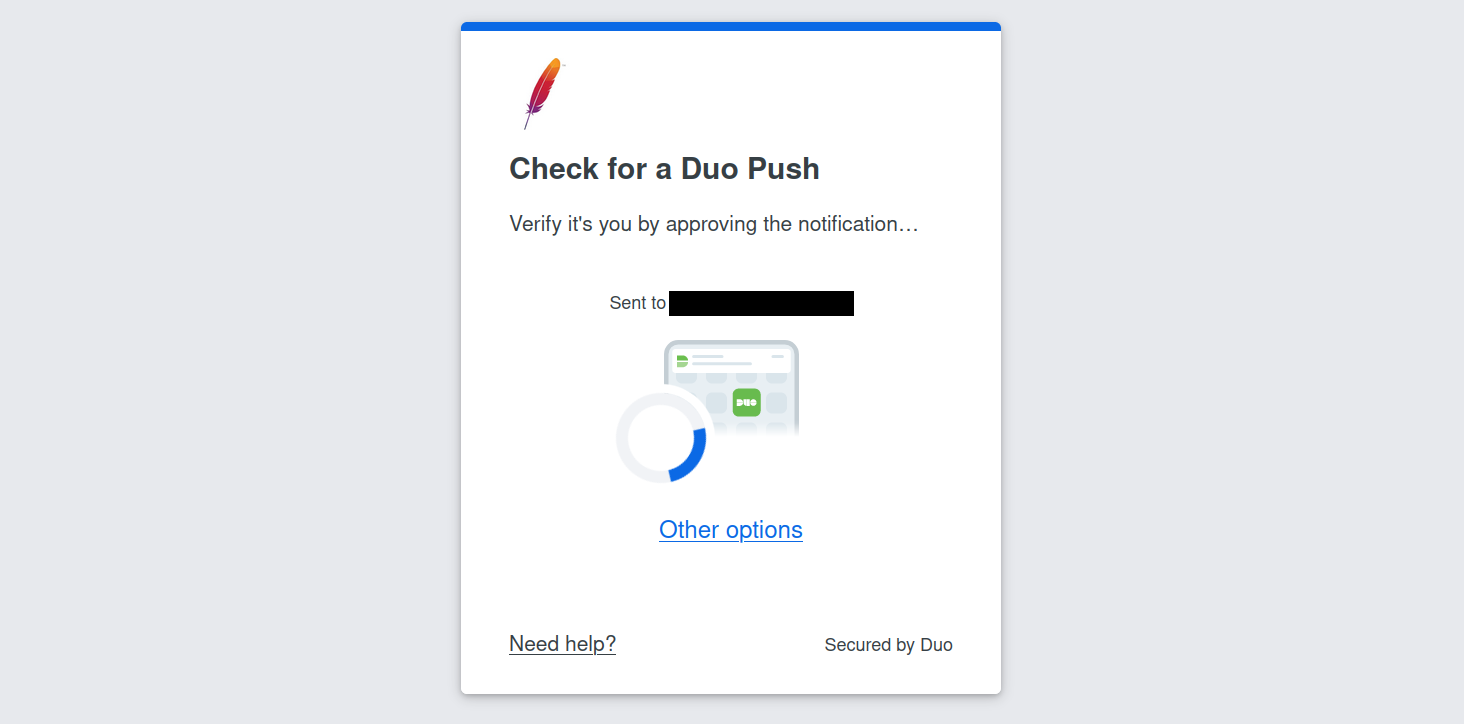
Task: Click the gray app tile right of Duo icon
Action: click(777, 402)
